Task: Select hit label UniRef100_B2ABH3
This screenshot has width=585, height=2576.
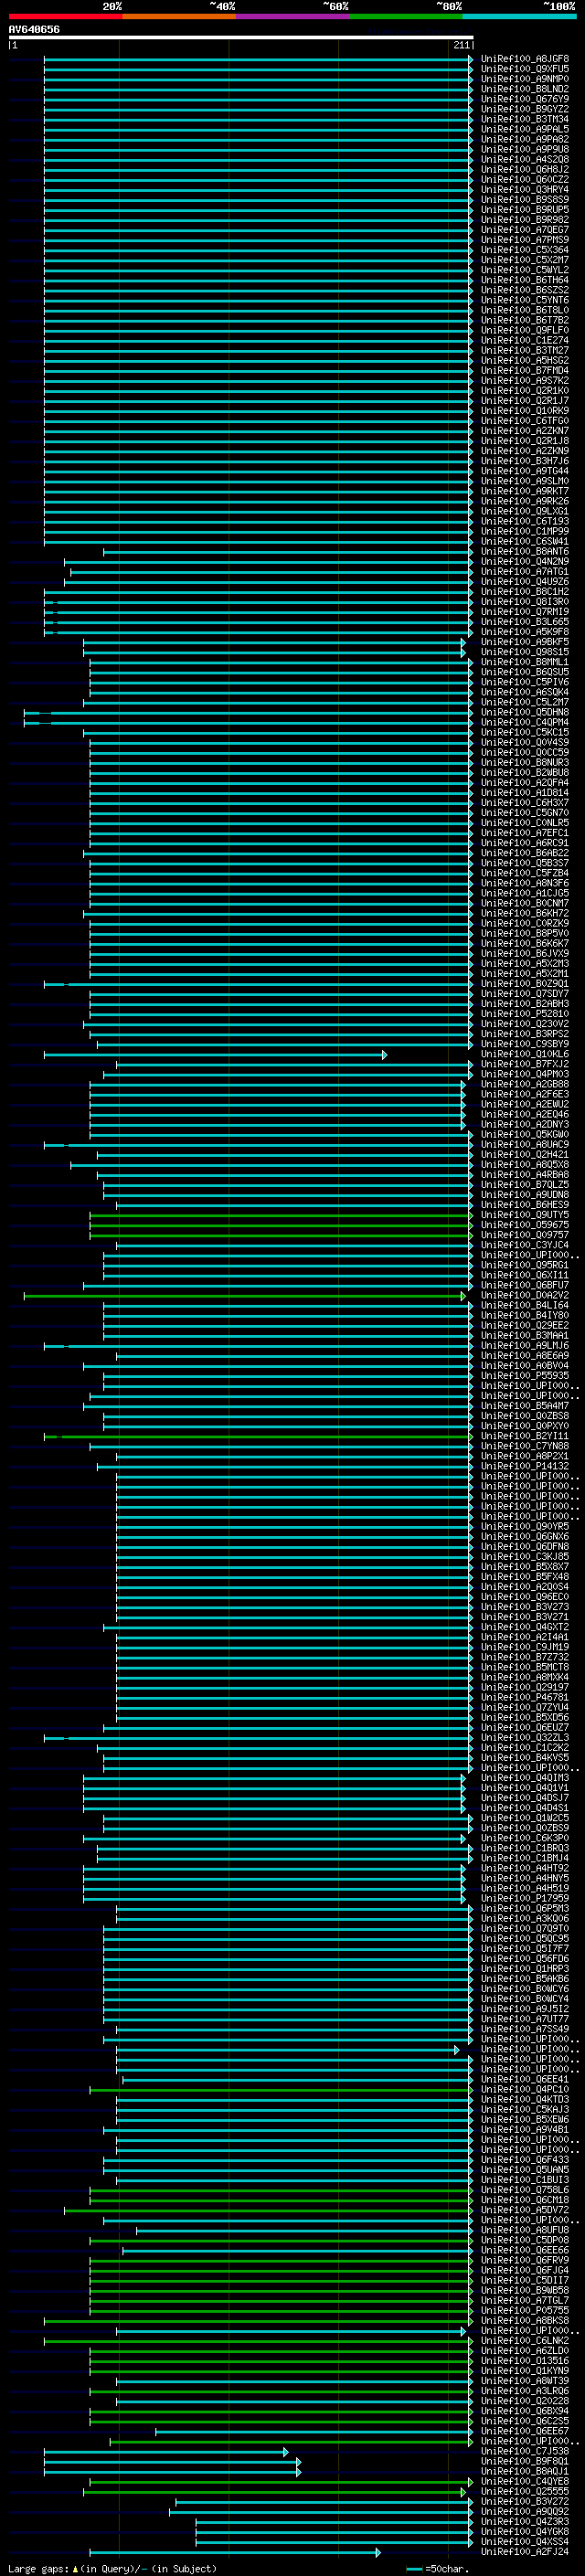Action: point(524,1004)
